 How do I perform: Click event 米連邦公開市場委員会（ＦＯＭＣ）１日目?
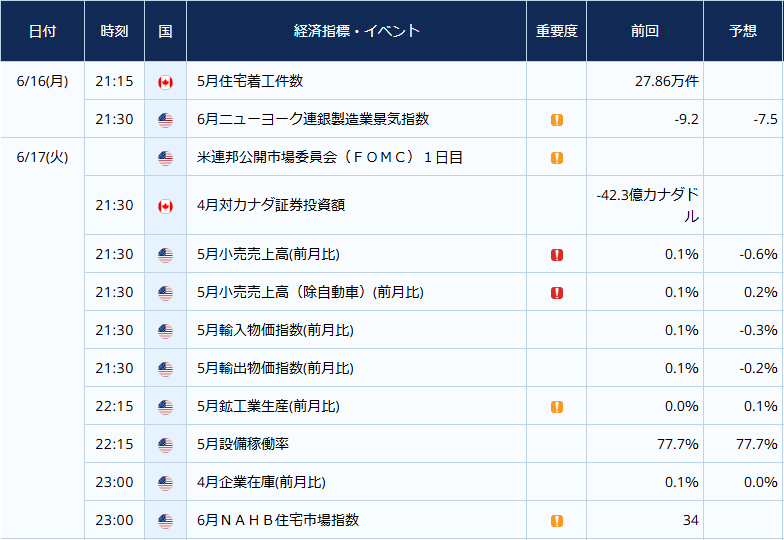(x=330, y=157)
